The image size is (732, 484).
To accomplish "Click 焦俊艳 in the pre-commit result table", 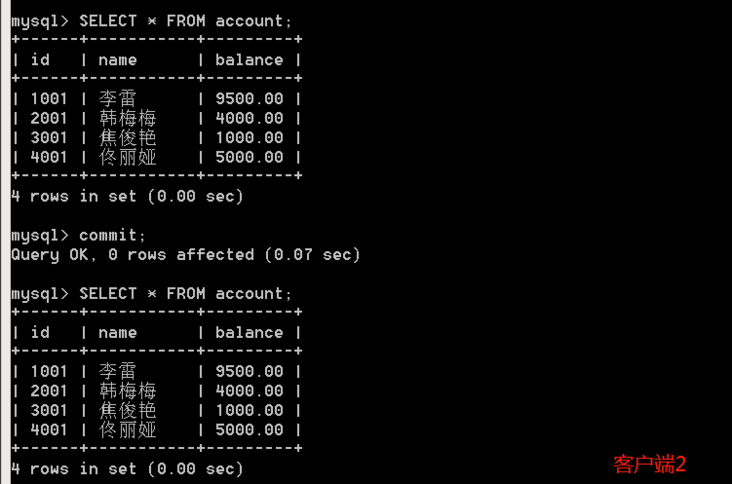I will [x=127, y=138].
